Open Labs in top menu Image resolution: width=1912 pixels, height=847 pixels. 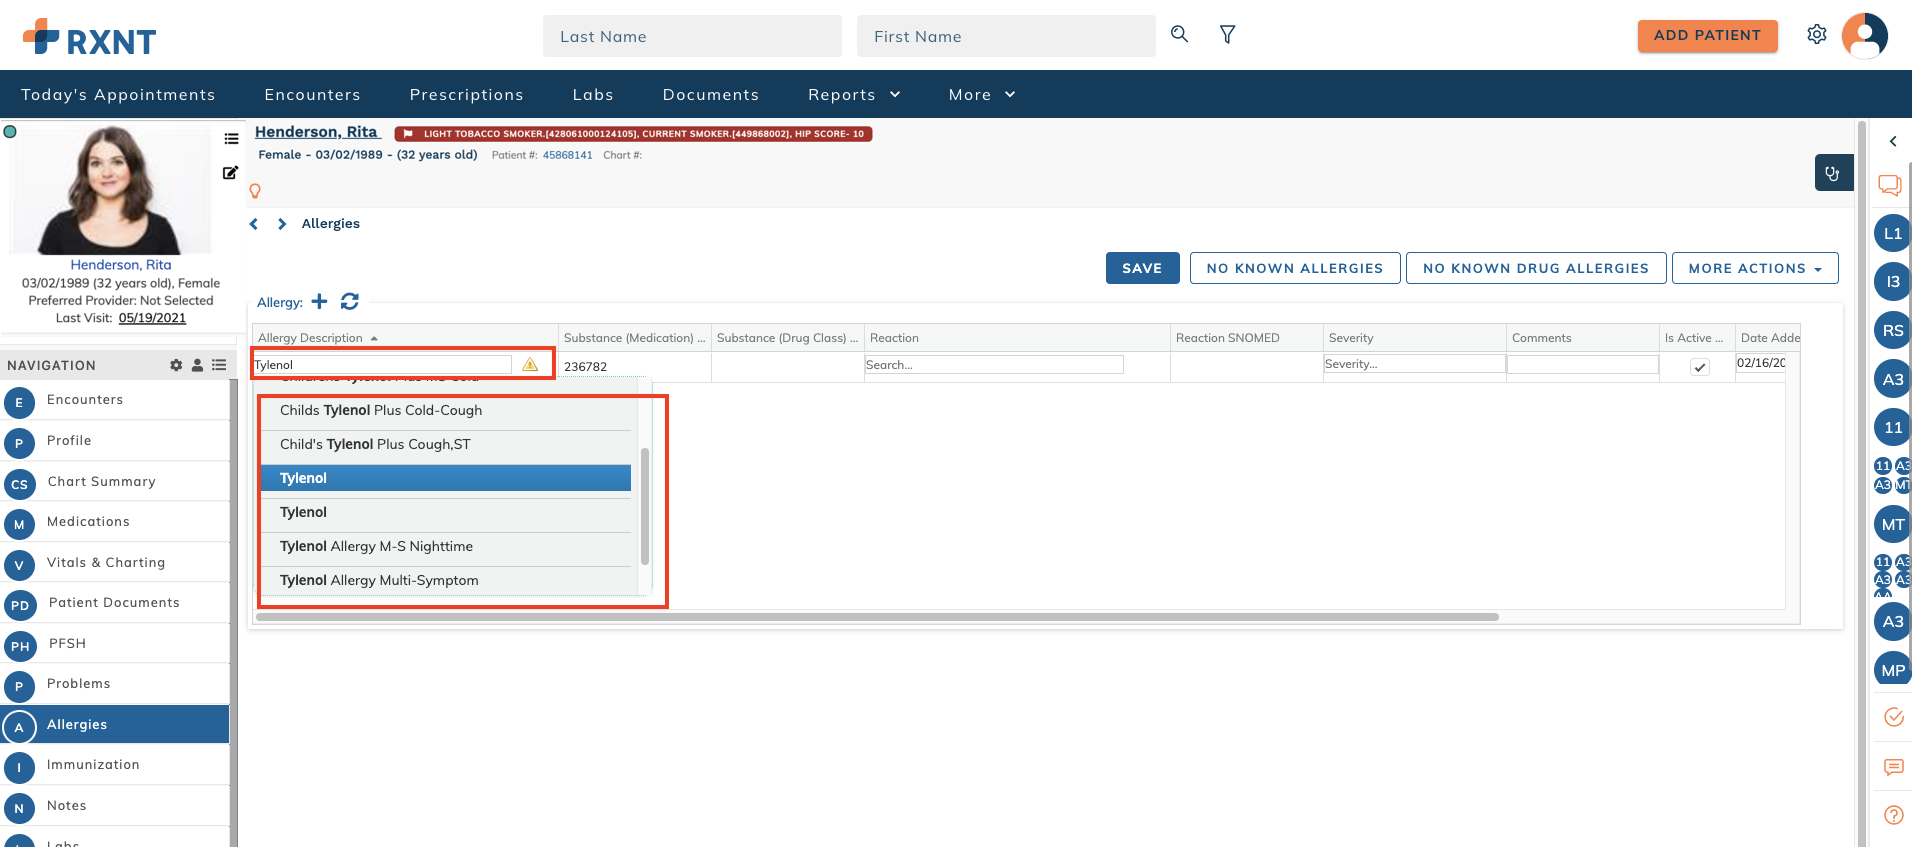(593, 94)
